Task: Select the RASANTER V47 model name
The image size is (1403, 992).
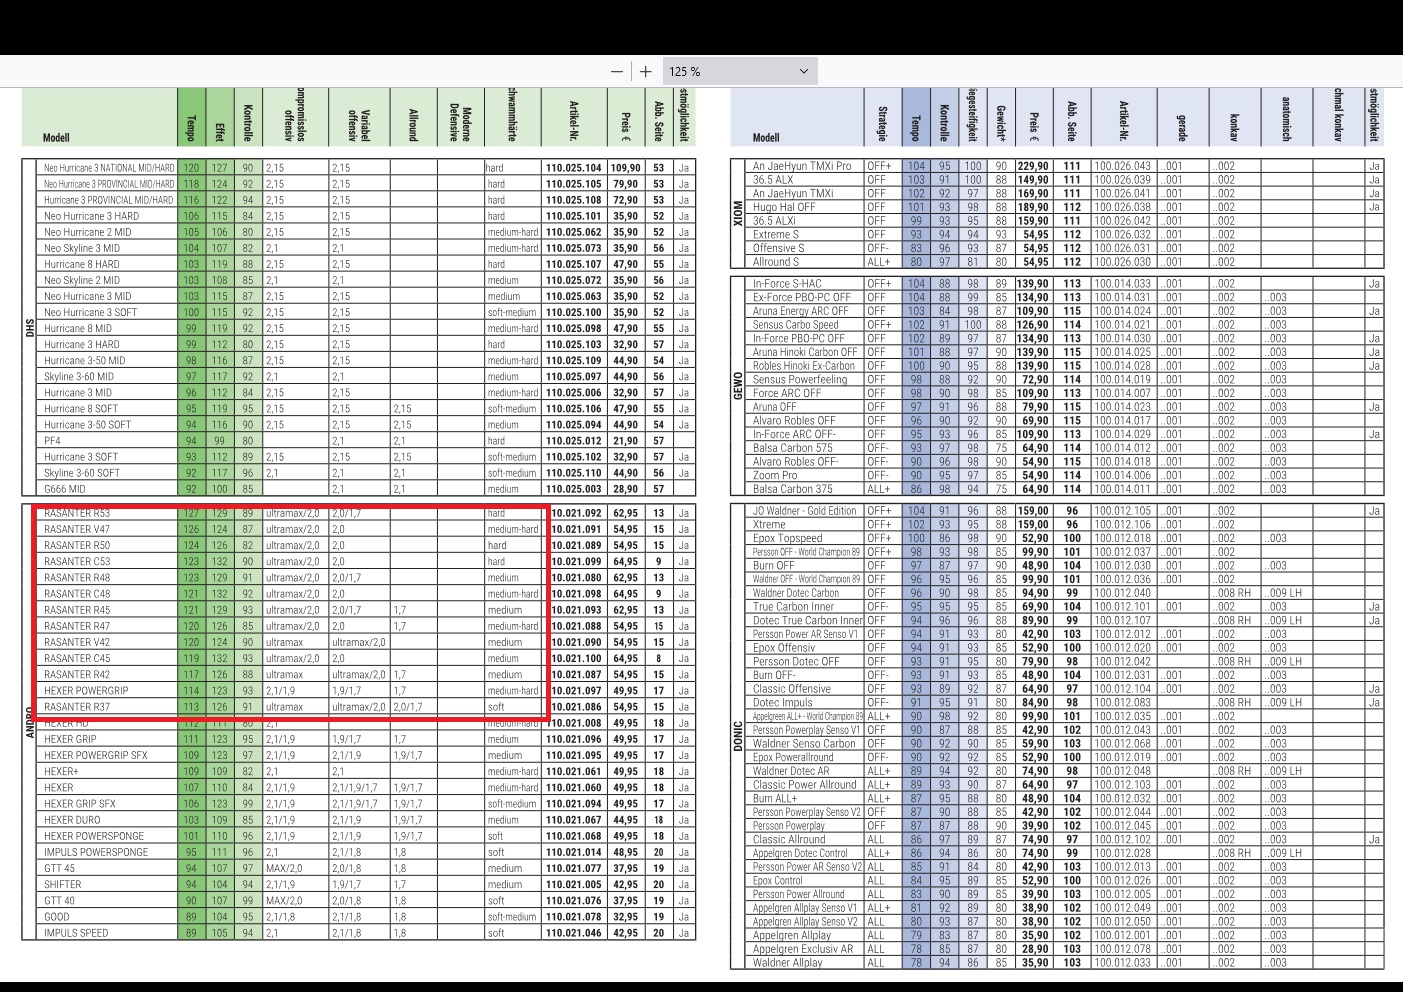Action: point(77,529)
